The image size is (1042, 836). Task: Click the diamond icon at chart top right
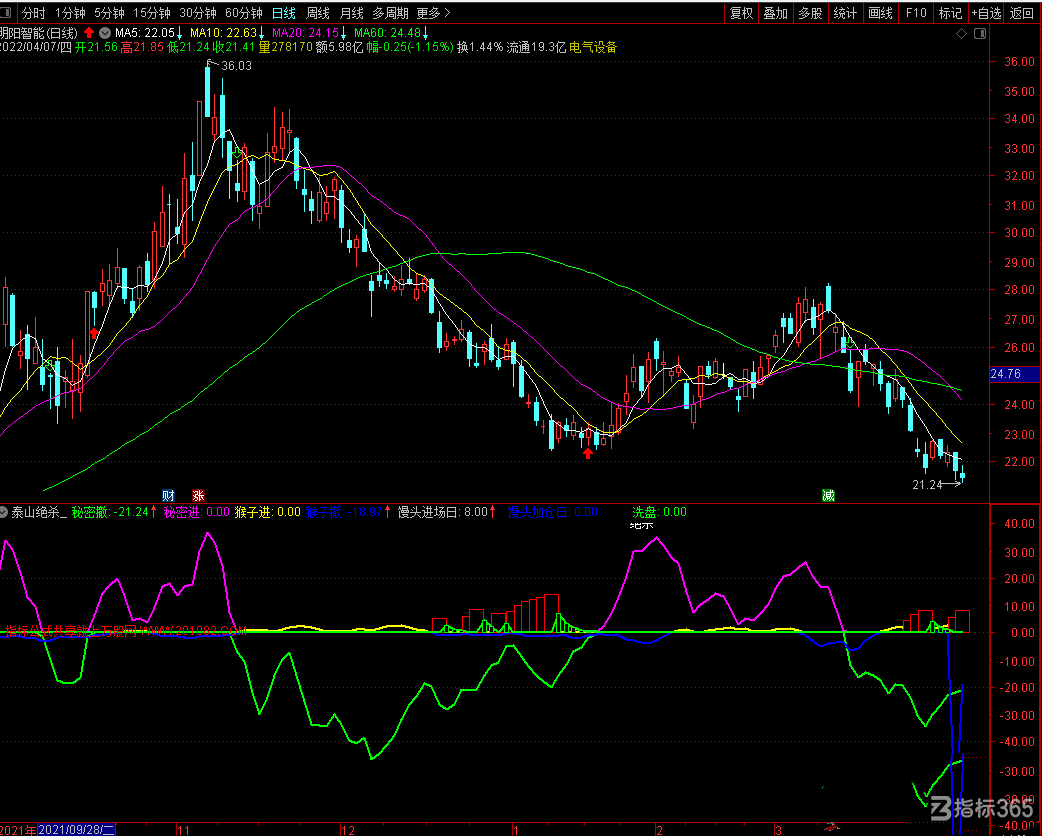(961, 33)
